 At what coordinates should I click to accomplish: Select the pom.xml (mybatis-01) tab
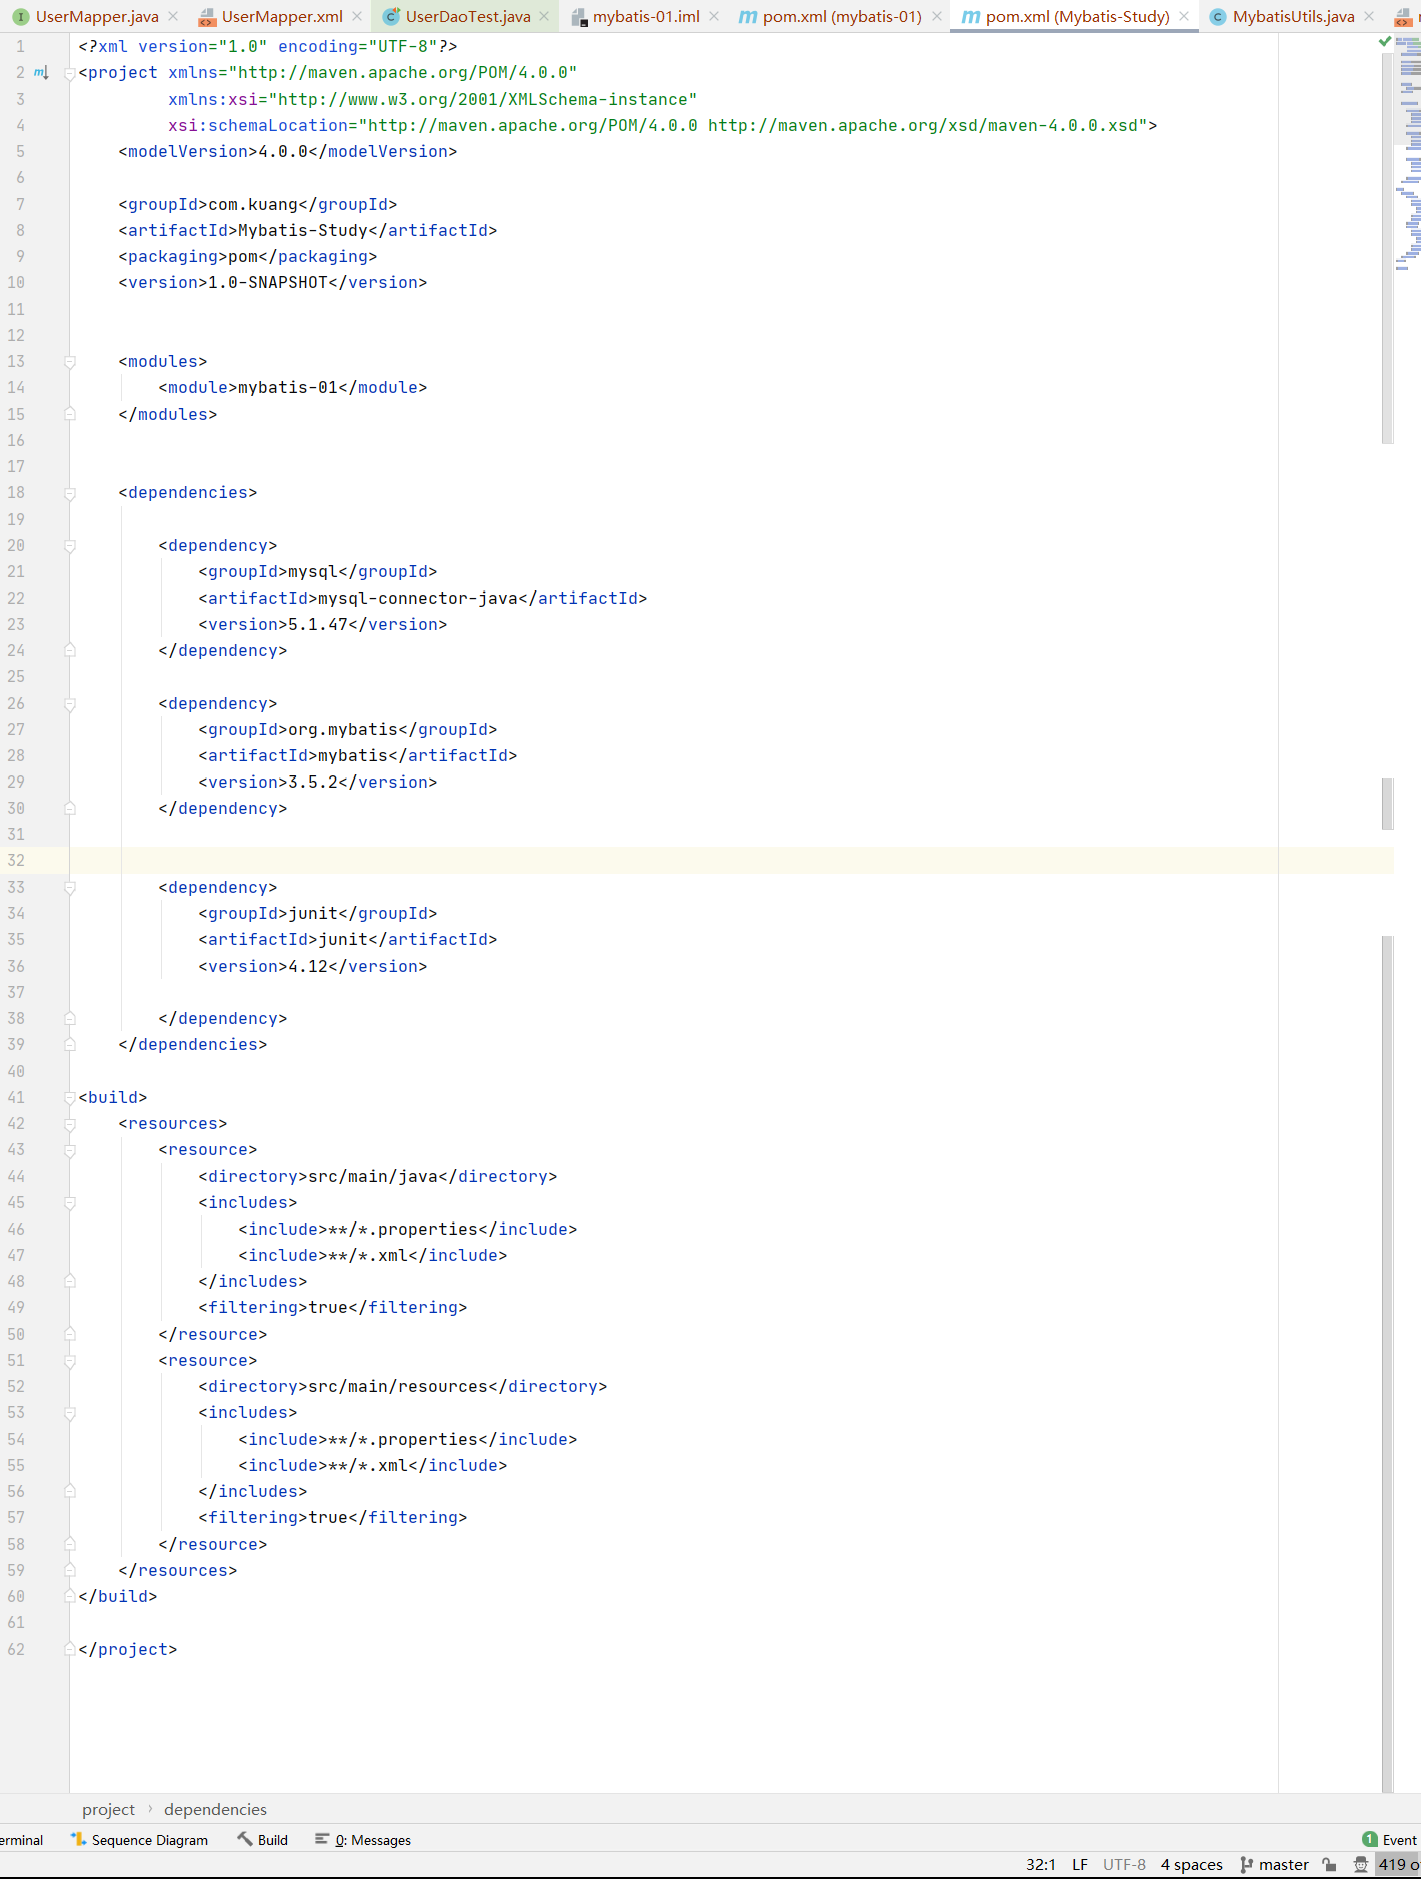click(x=842, y=16)
